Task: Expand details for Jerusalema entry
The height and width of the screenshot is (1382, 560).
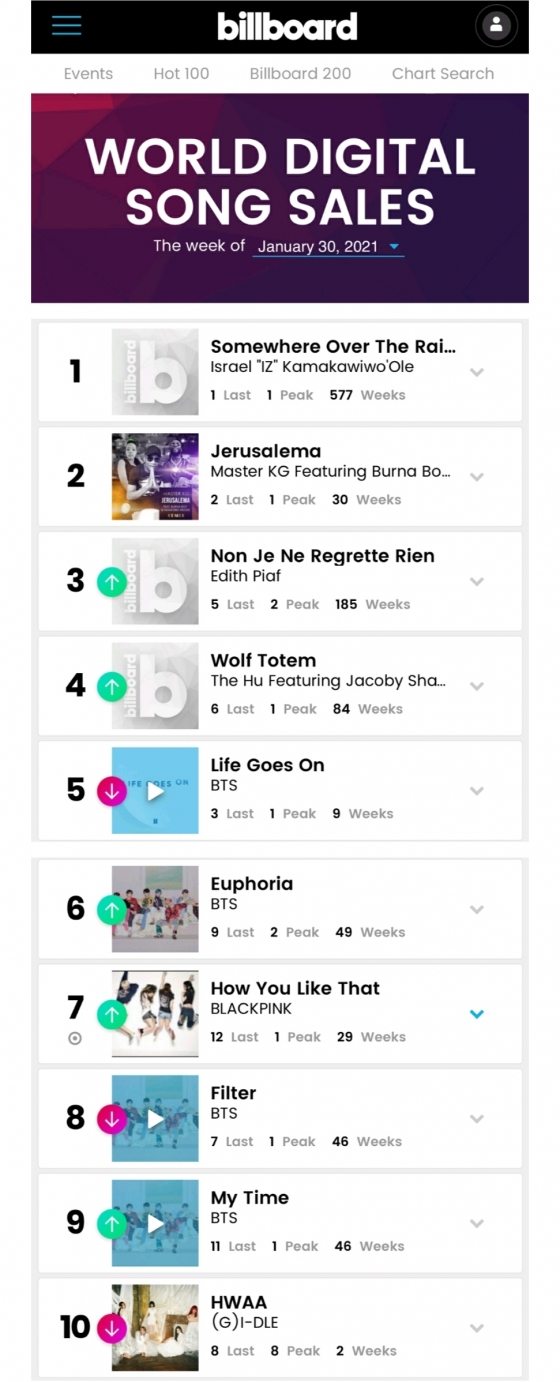Action: pyautogui.click(x=477, y=477)
